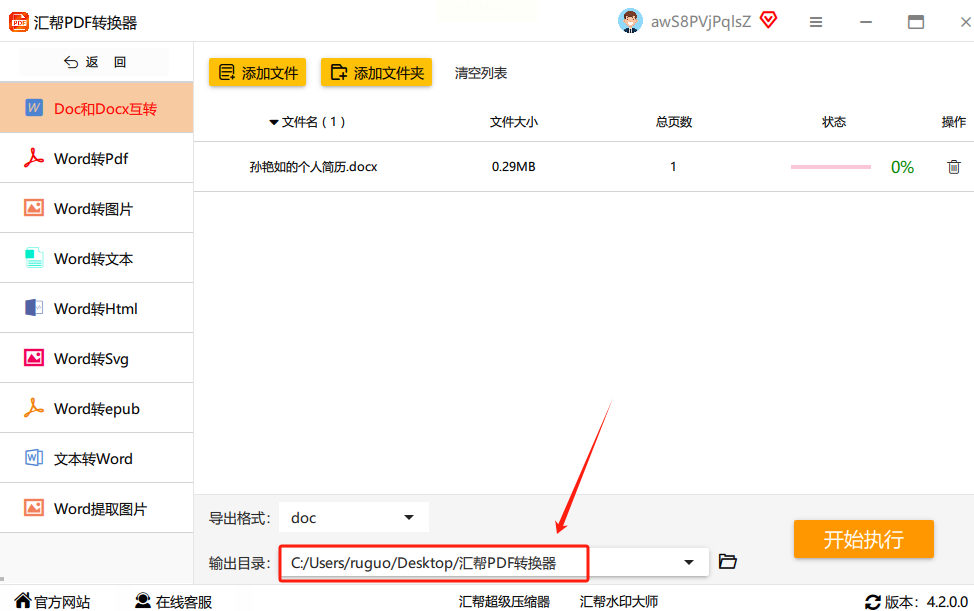Sort list by 文件名 column arrow

point(273,122)
